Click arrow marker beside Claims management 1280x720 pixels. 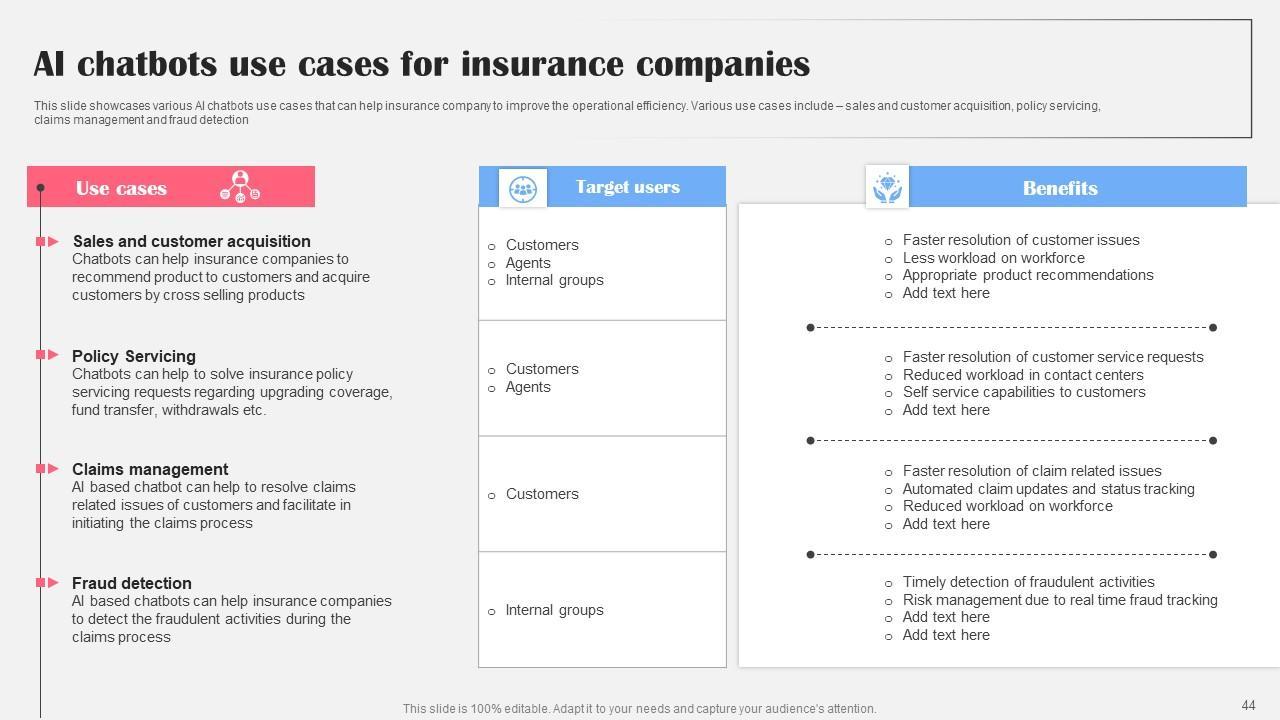pyautogui.click(x=47, y=469)
